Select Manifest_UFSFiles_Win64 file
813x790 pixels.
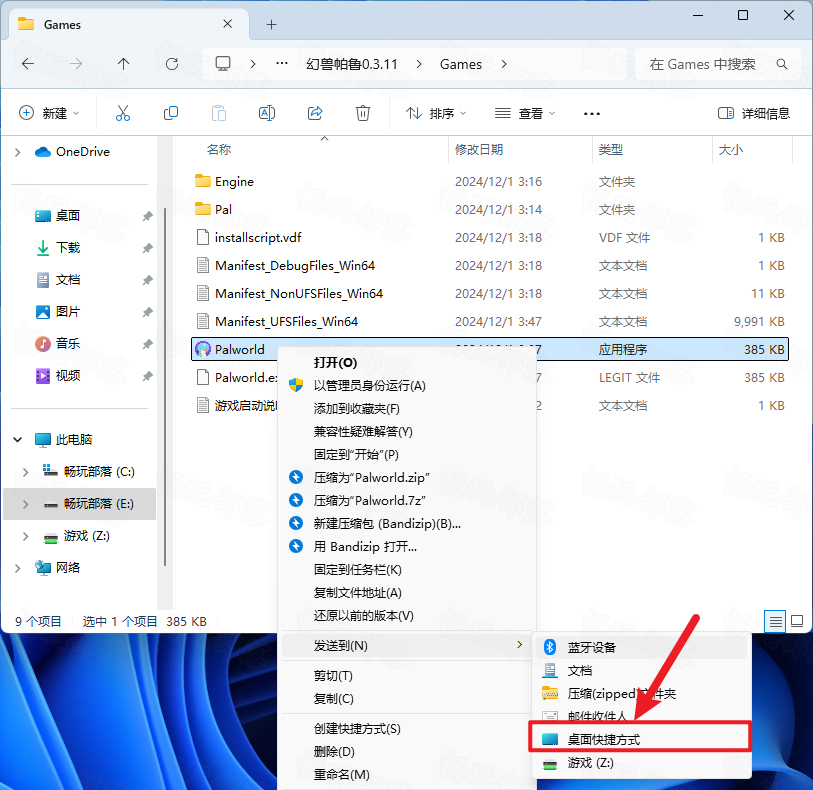click(x=490, y=321)
